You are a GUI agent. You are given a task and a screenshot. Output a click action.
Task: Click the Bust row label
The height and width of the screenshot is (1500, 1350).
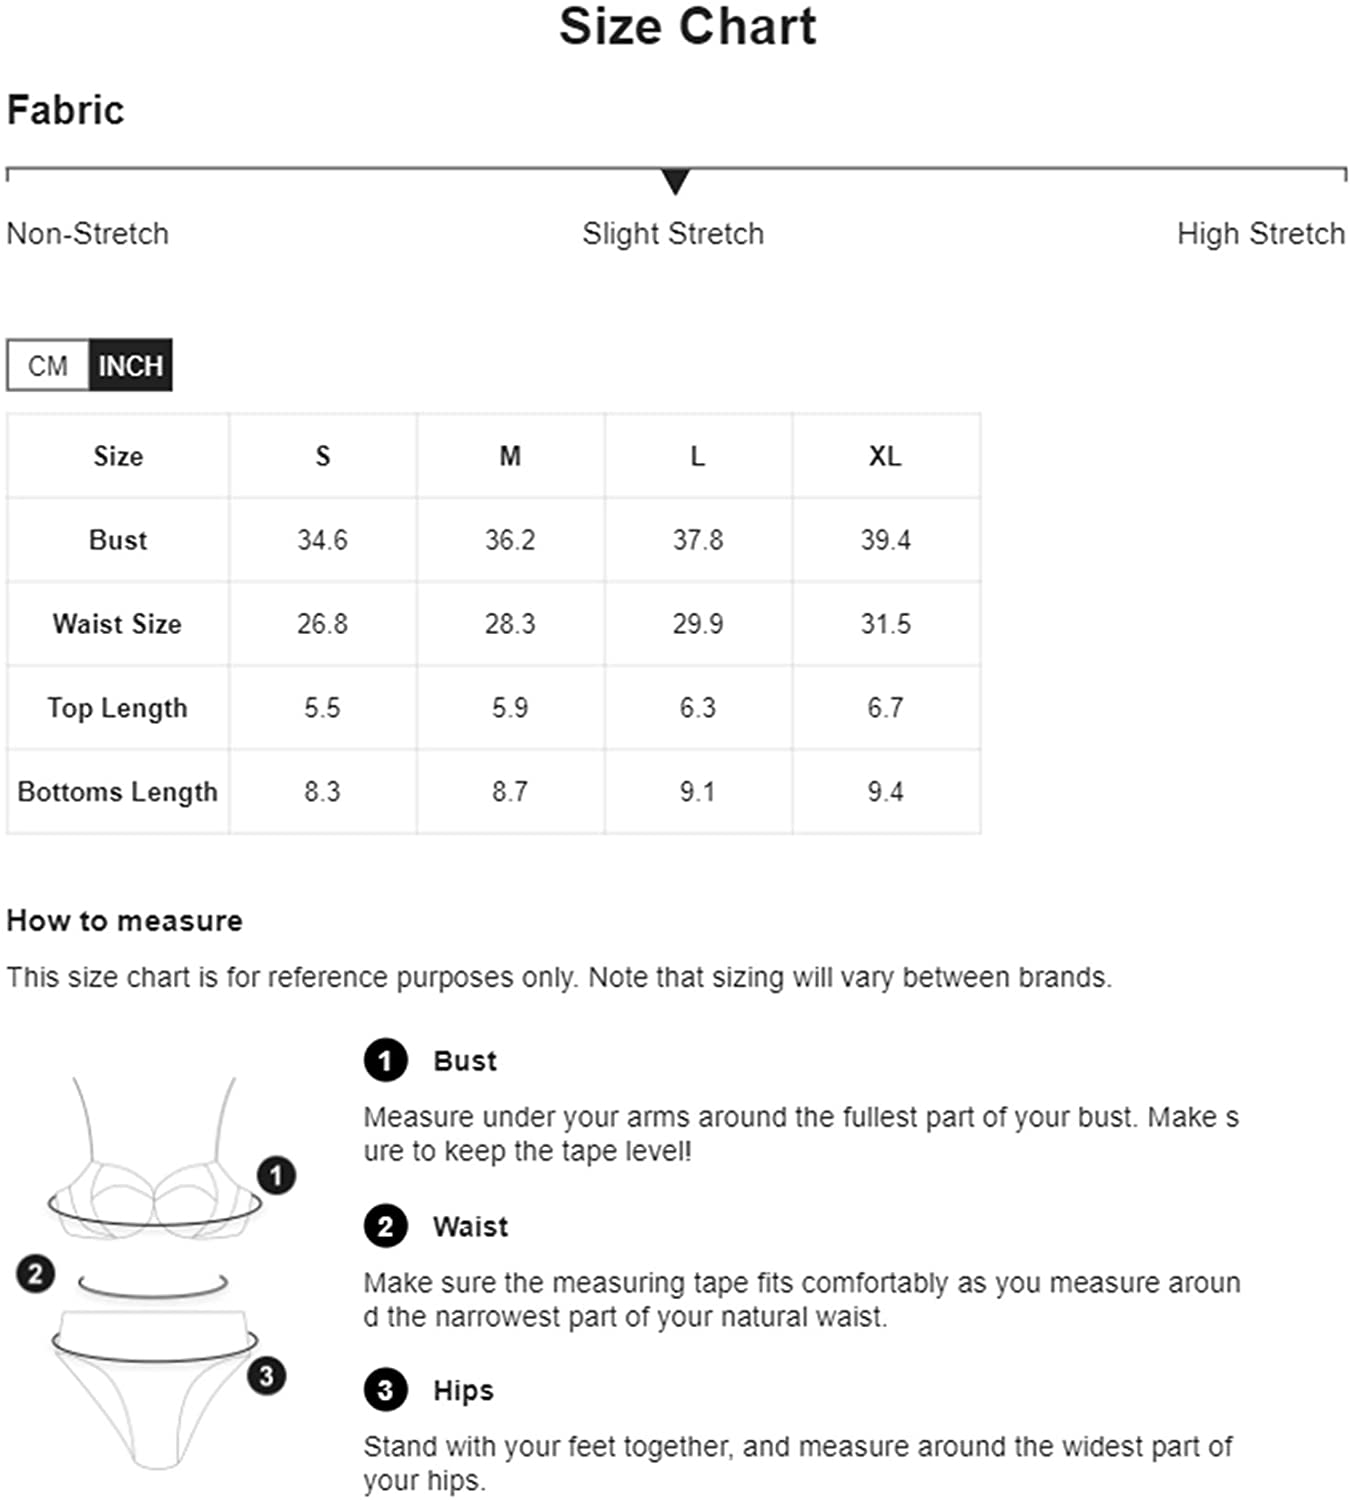tap(118, 540)
